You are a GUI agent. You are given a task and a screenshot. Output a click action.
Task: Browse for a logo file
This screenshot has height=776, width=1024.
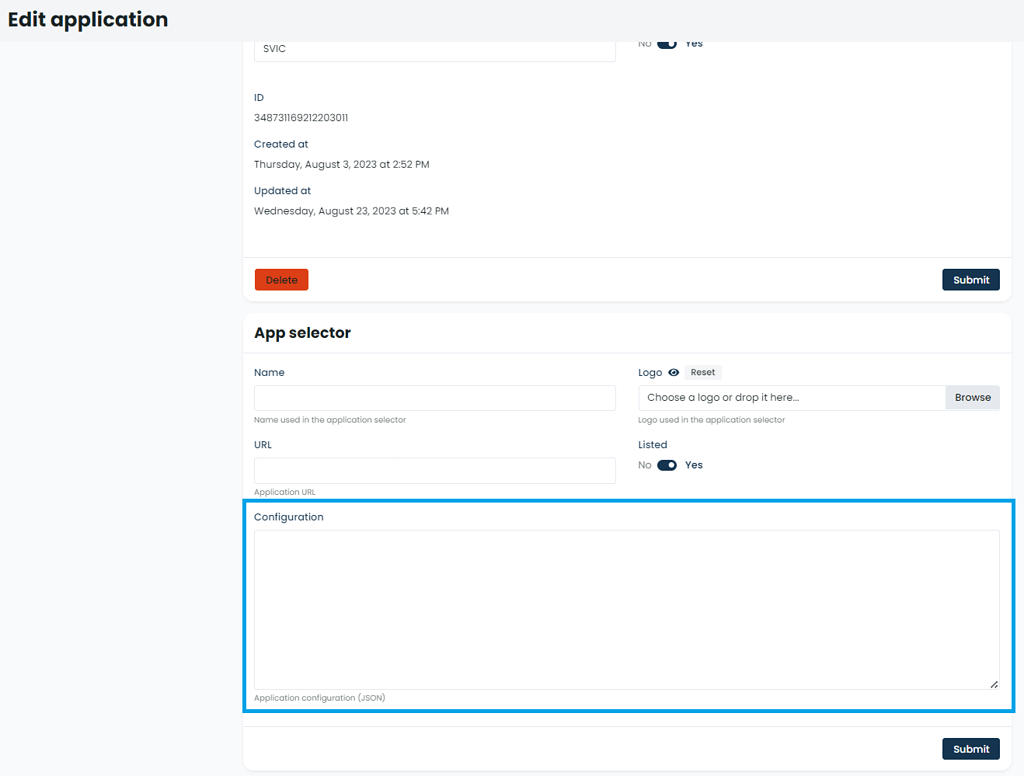point(971,397)
